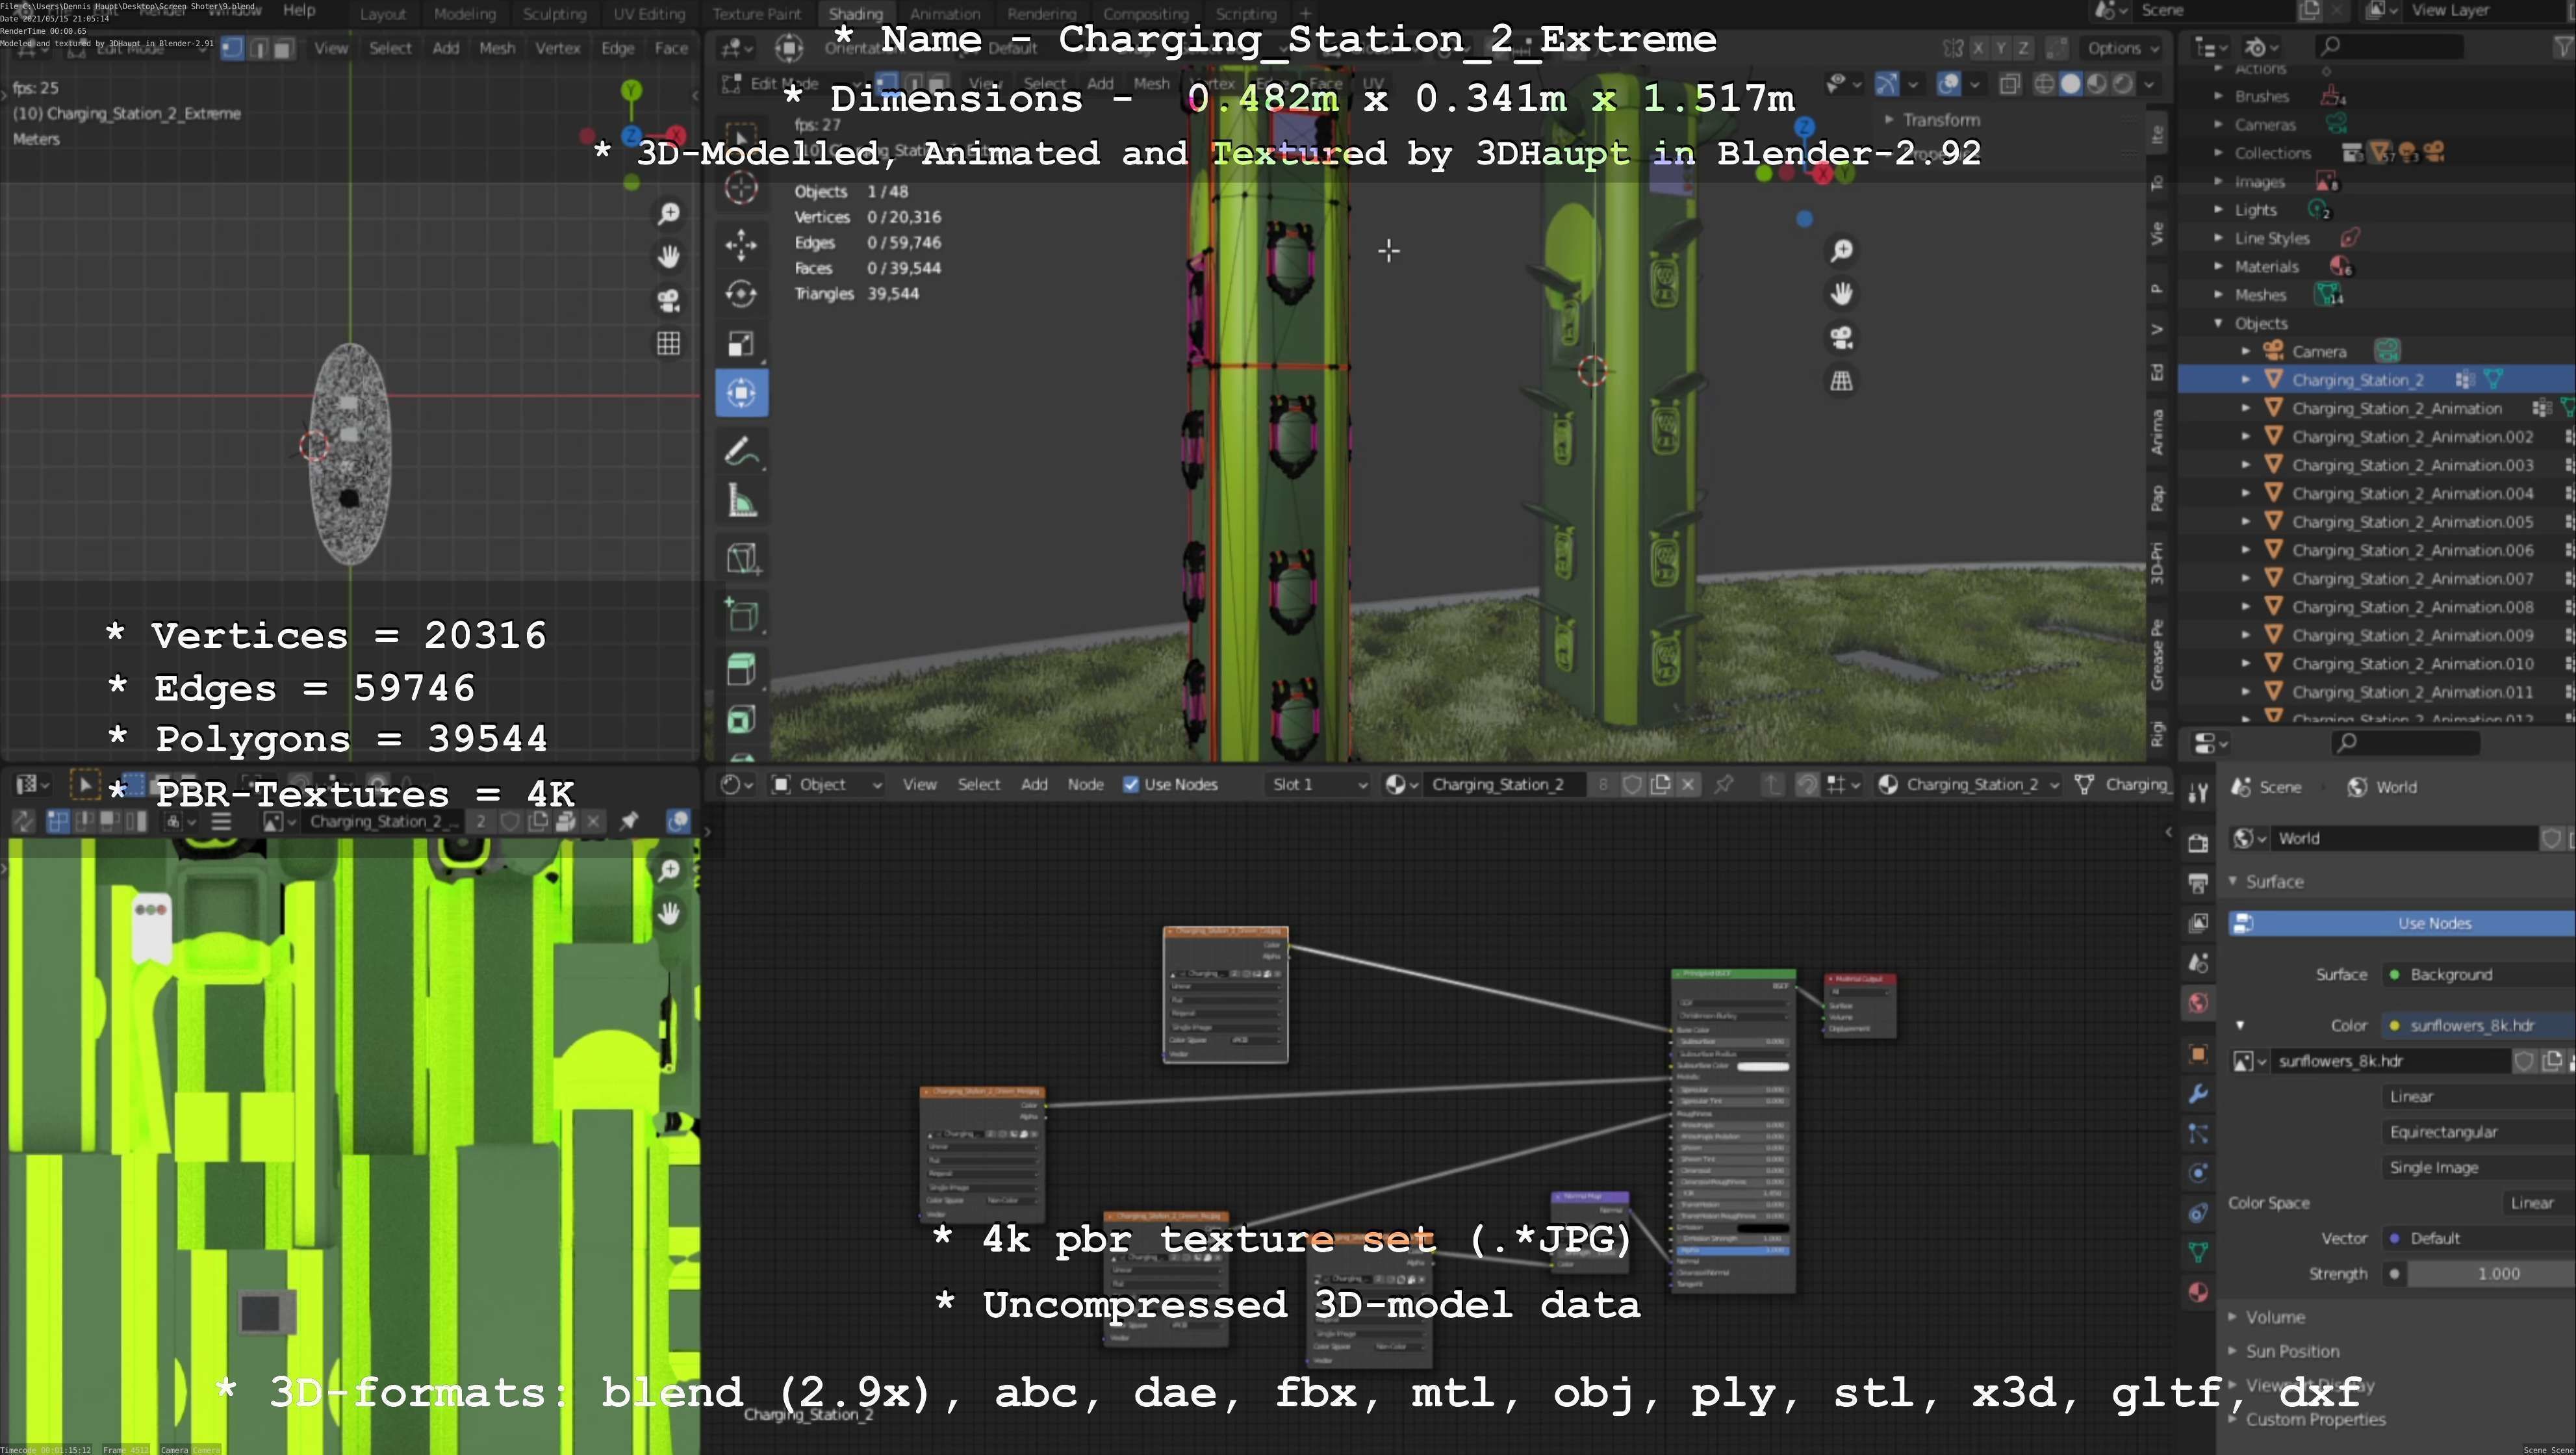The image size is (2576, 1455).
Task: Switch perspective/orthographic grid icon in right viewport
Action: point(1841,381)
